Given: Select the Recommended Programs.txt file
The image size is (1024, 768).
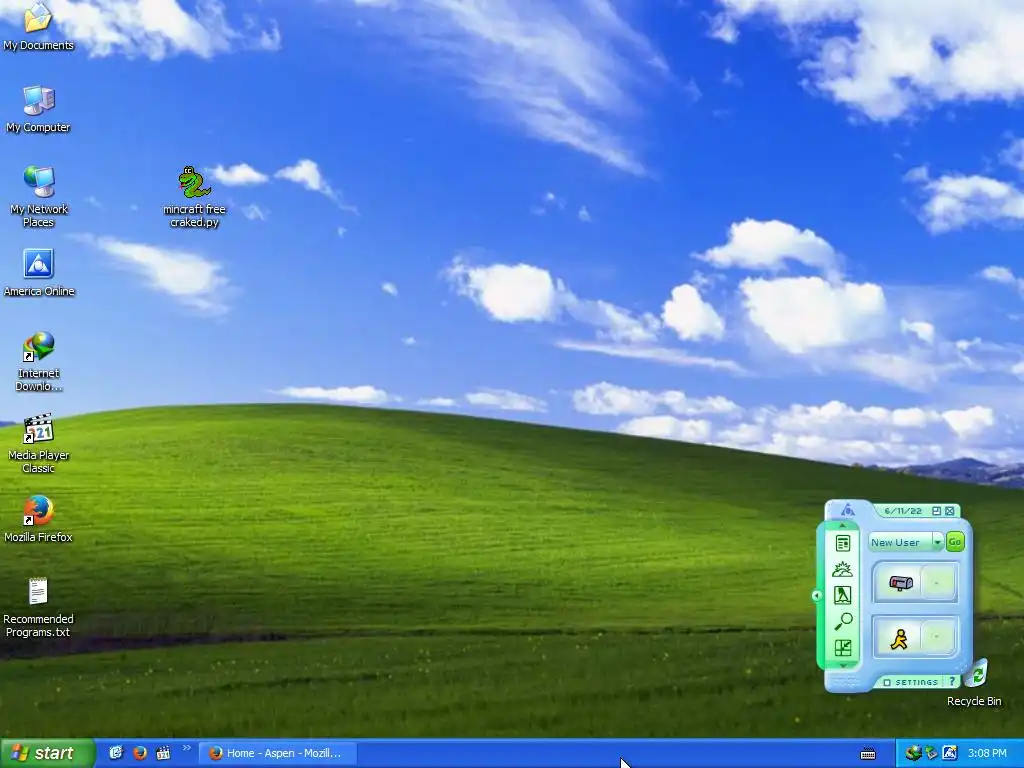Looking at the screenshot, I should (x=39, y=607).
